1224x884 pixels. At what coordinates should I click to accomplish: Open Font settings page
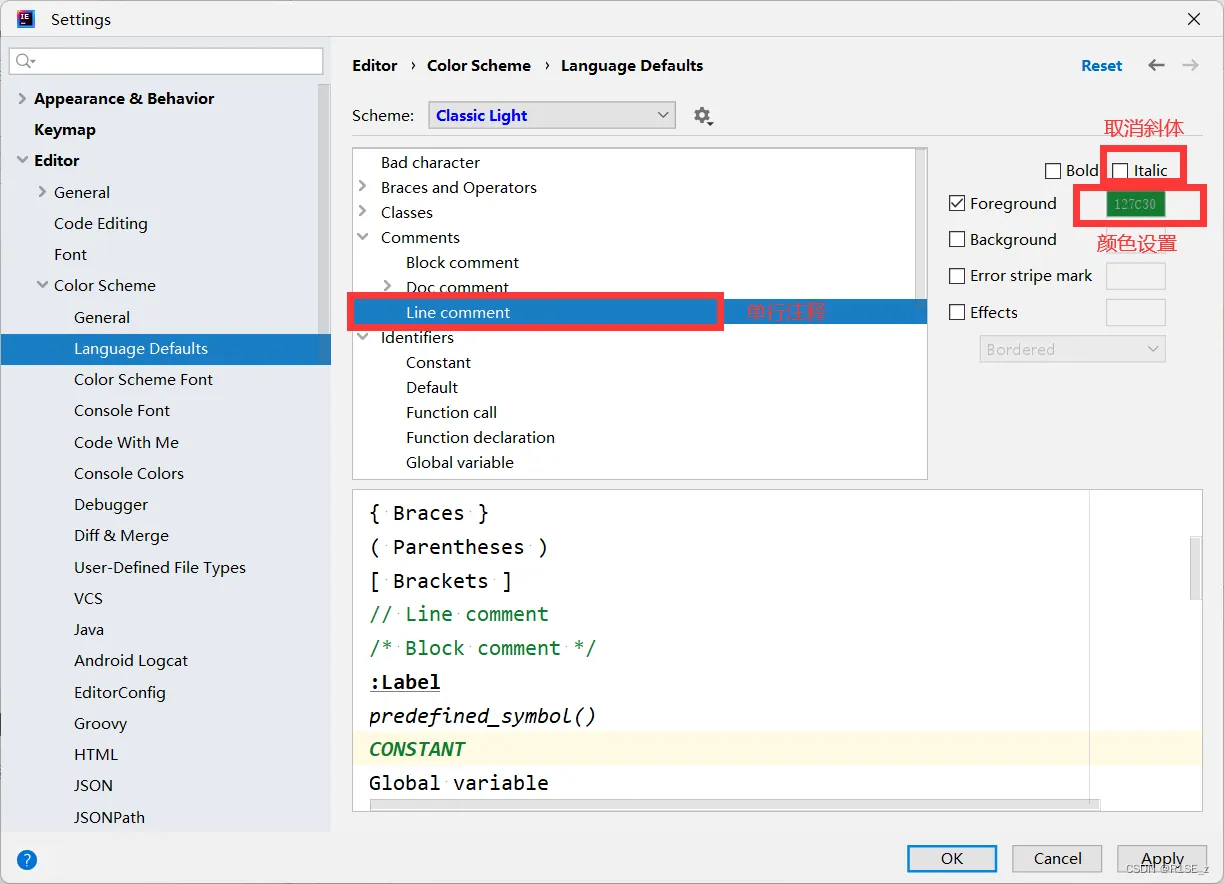(71, 255)
